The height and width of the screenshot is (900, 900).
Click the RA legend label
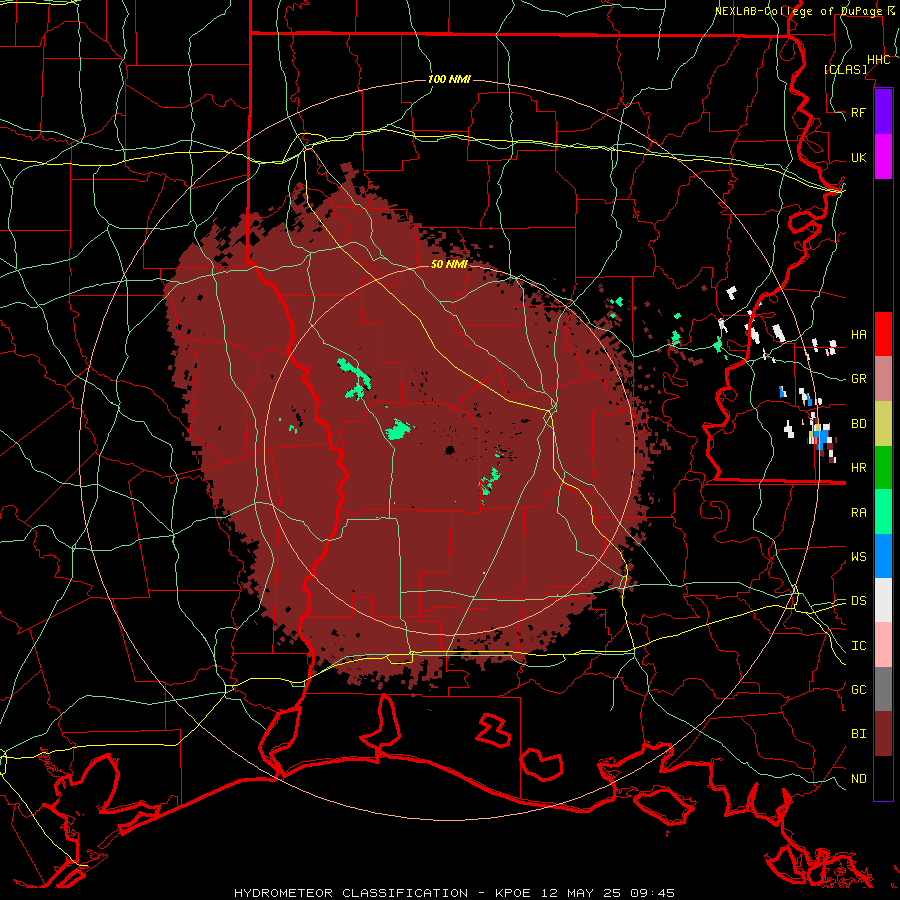pos(858,512)
